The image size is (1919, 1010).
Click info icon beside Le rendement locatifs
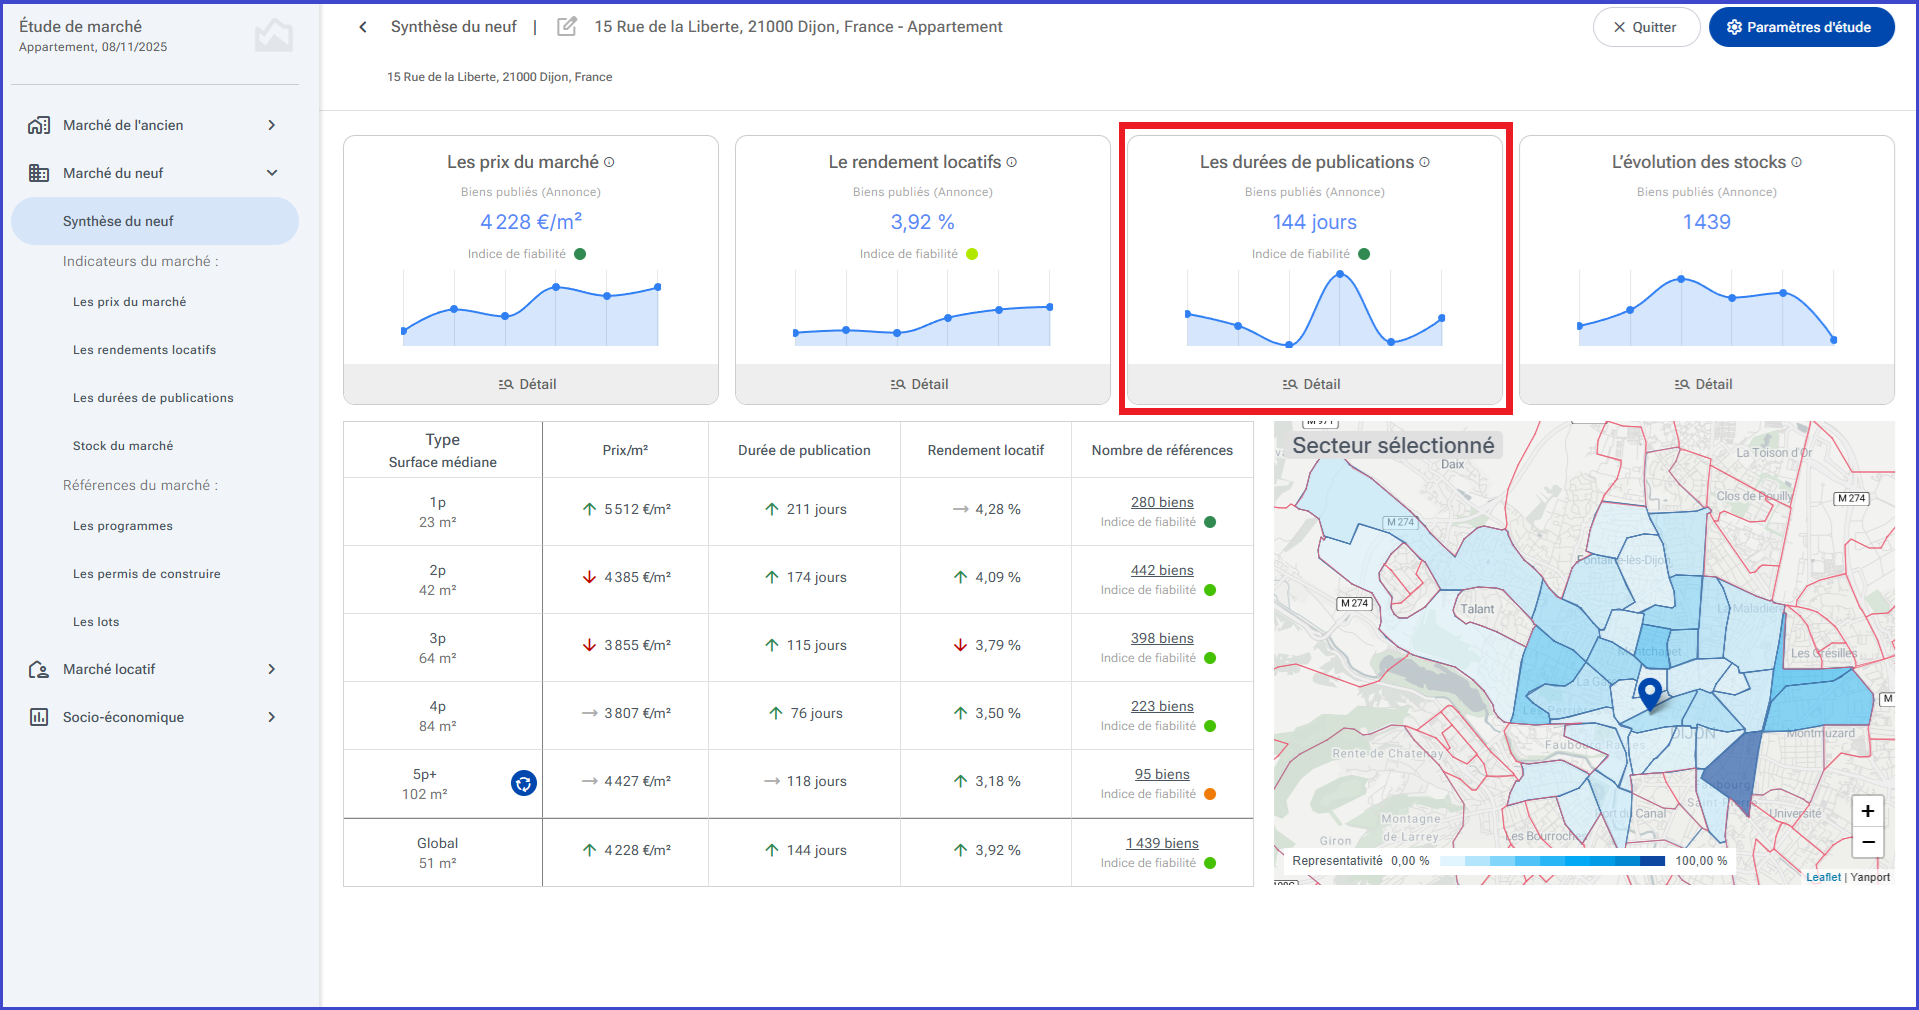pyautogui.click(x=1011, y=162)
